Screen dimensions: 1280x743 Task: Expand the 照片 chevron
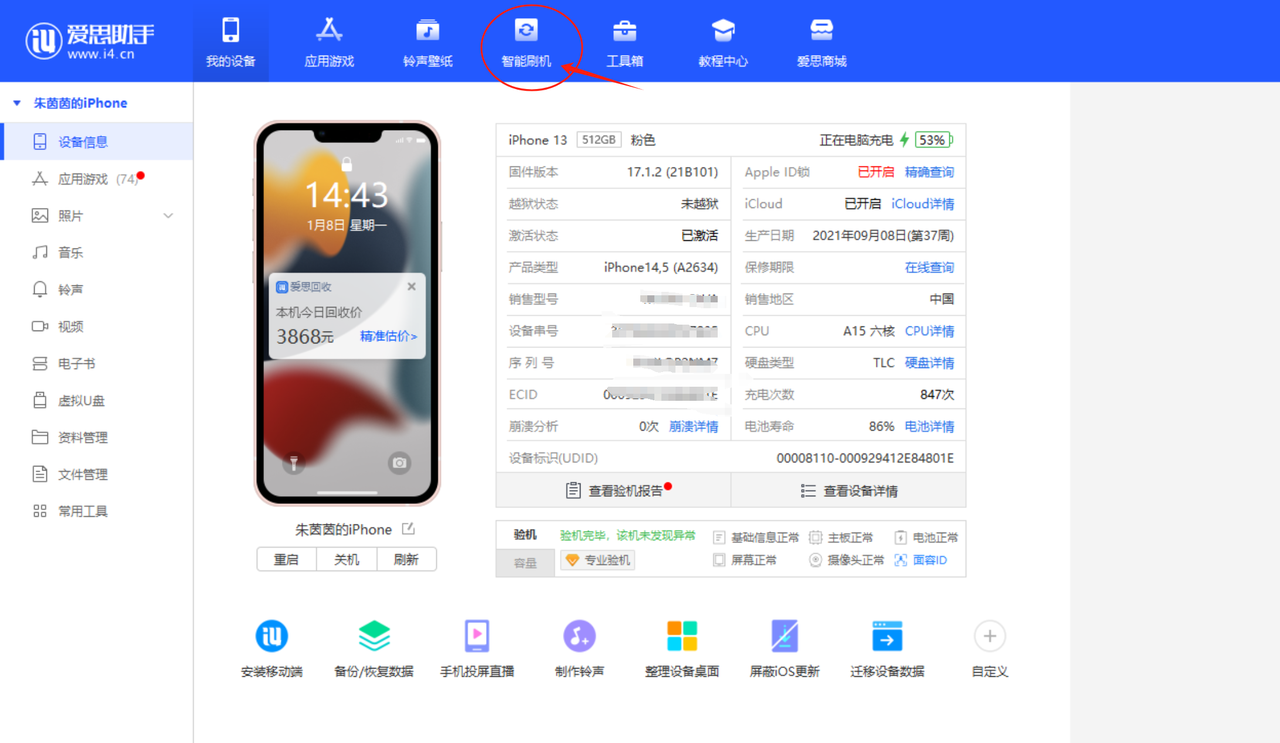point(168,216)
